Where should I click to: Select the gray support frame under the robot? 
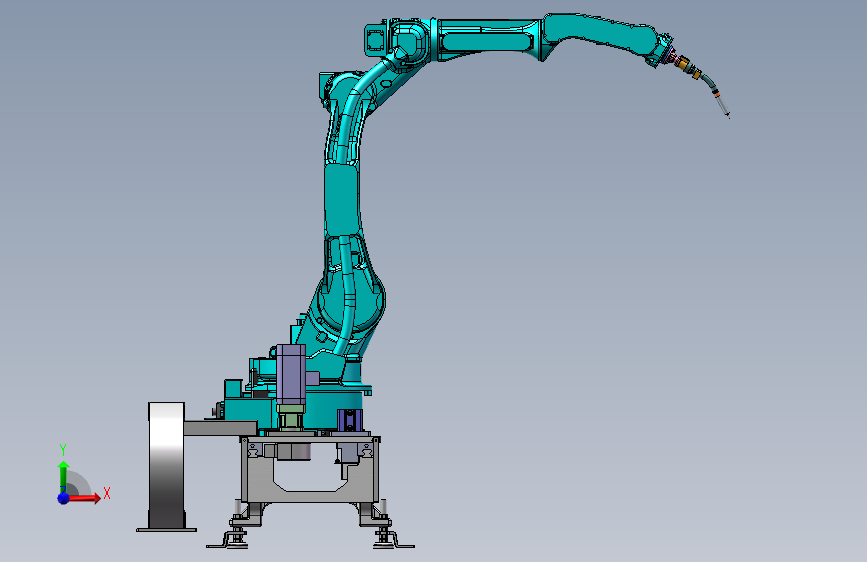(x=310, y=469)
